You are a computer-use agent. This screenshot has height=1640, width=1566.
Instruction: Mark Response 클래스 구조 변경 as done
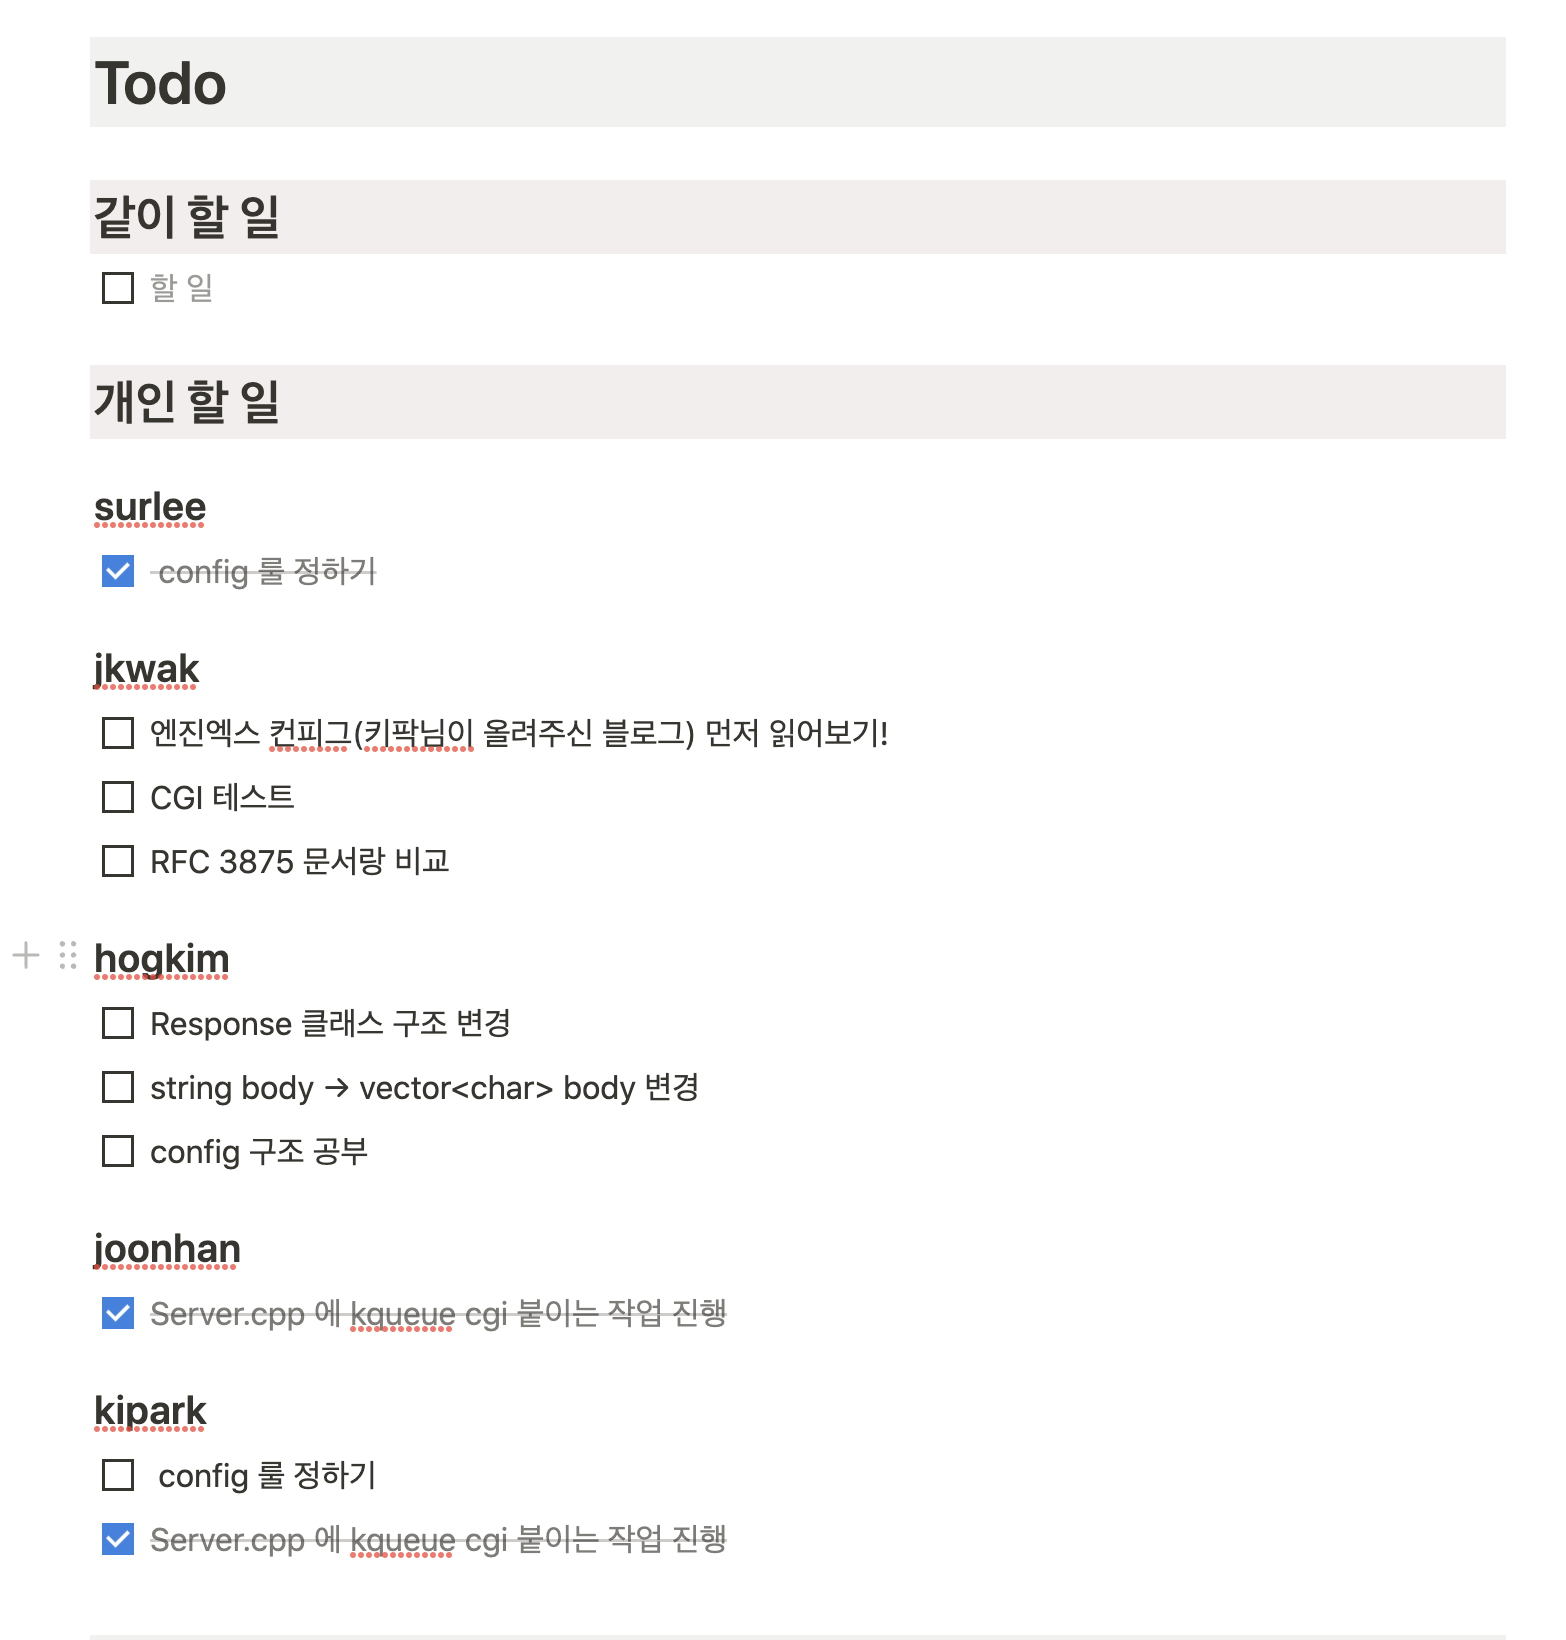(118, 1023)
